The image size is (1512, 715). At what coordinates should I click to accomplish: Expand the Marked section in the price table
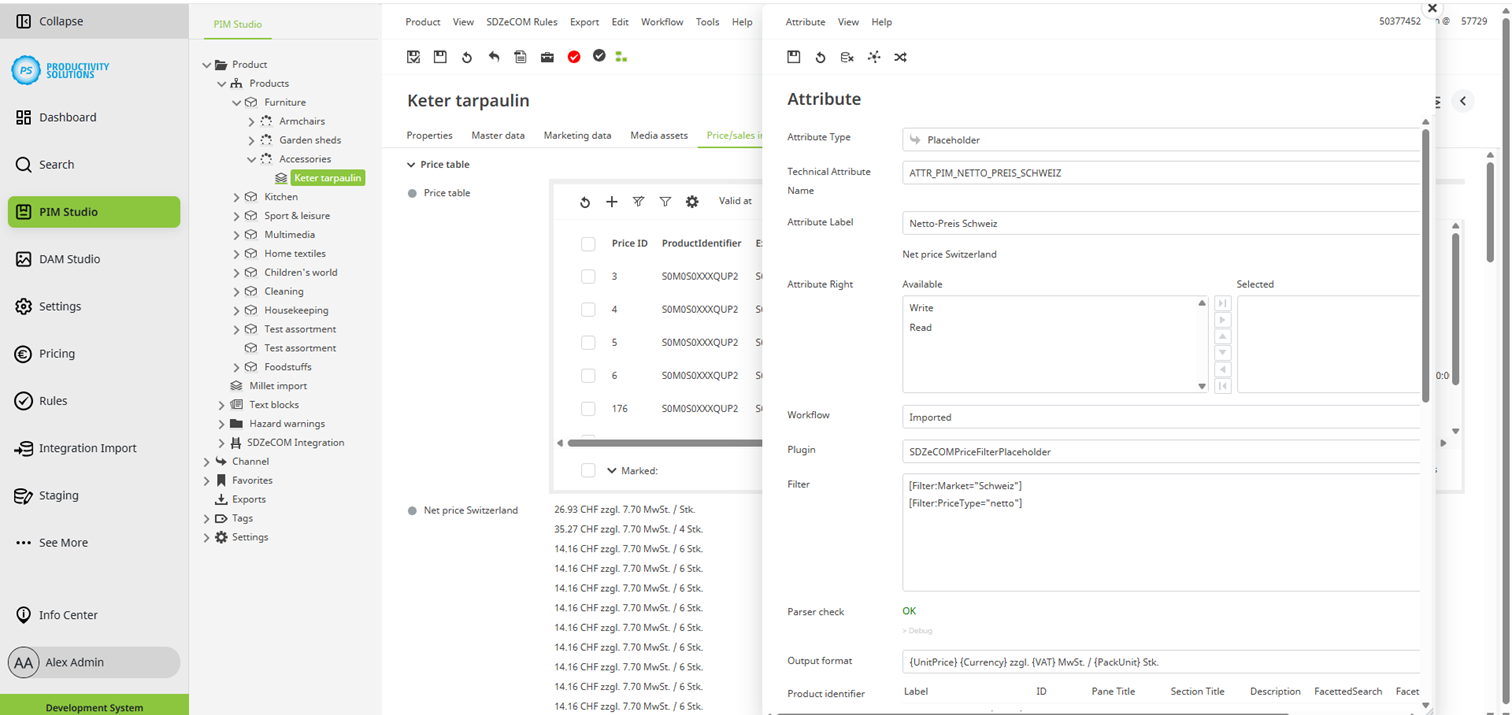(610, 470)
